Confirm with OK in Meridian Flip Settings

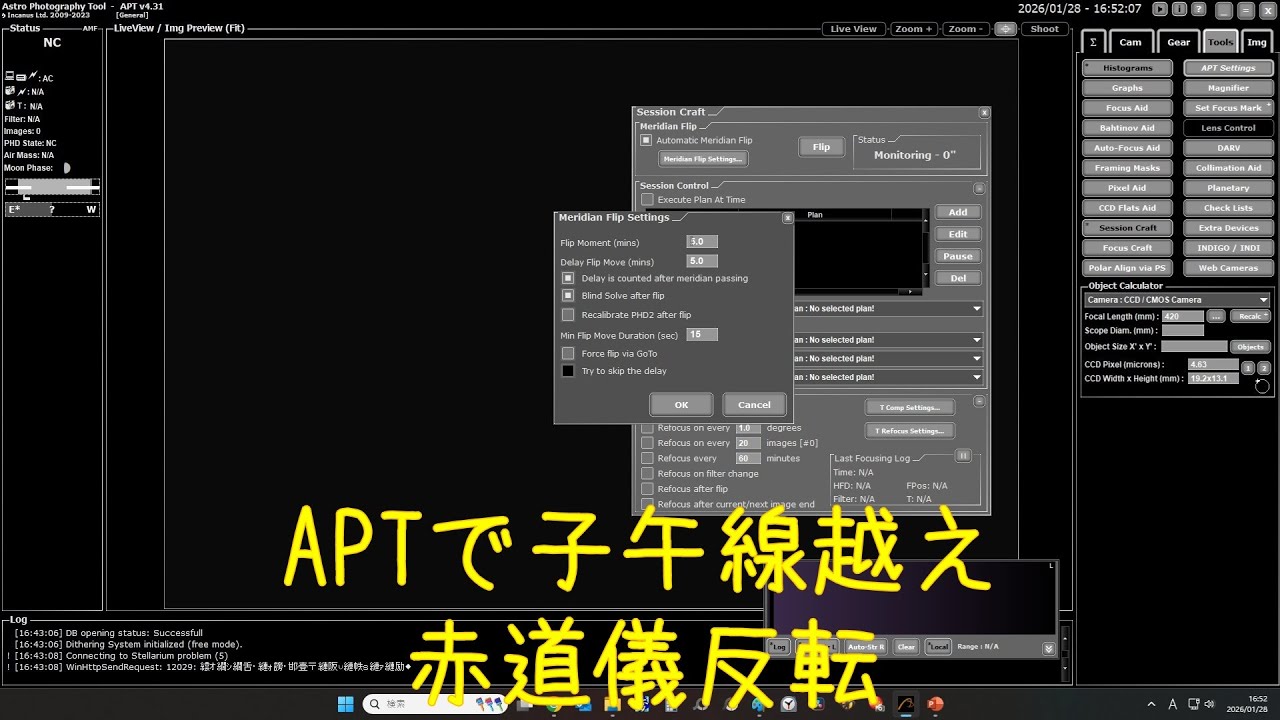click(x=681, y=405)
